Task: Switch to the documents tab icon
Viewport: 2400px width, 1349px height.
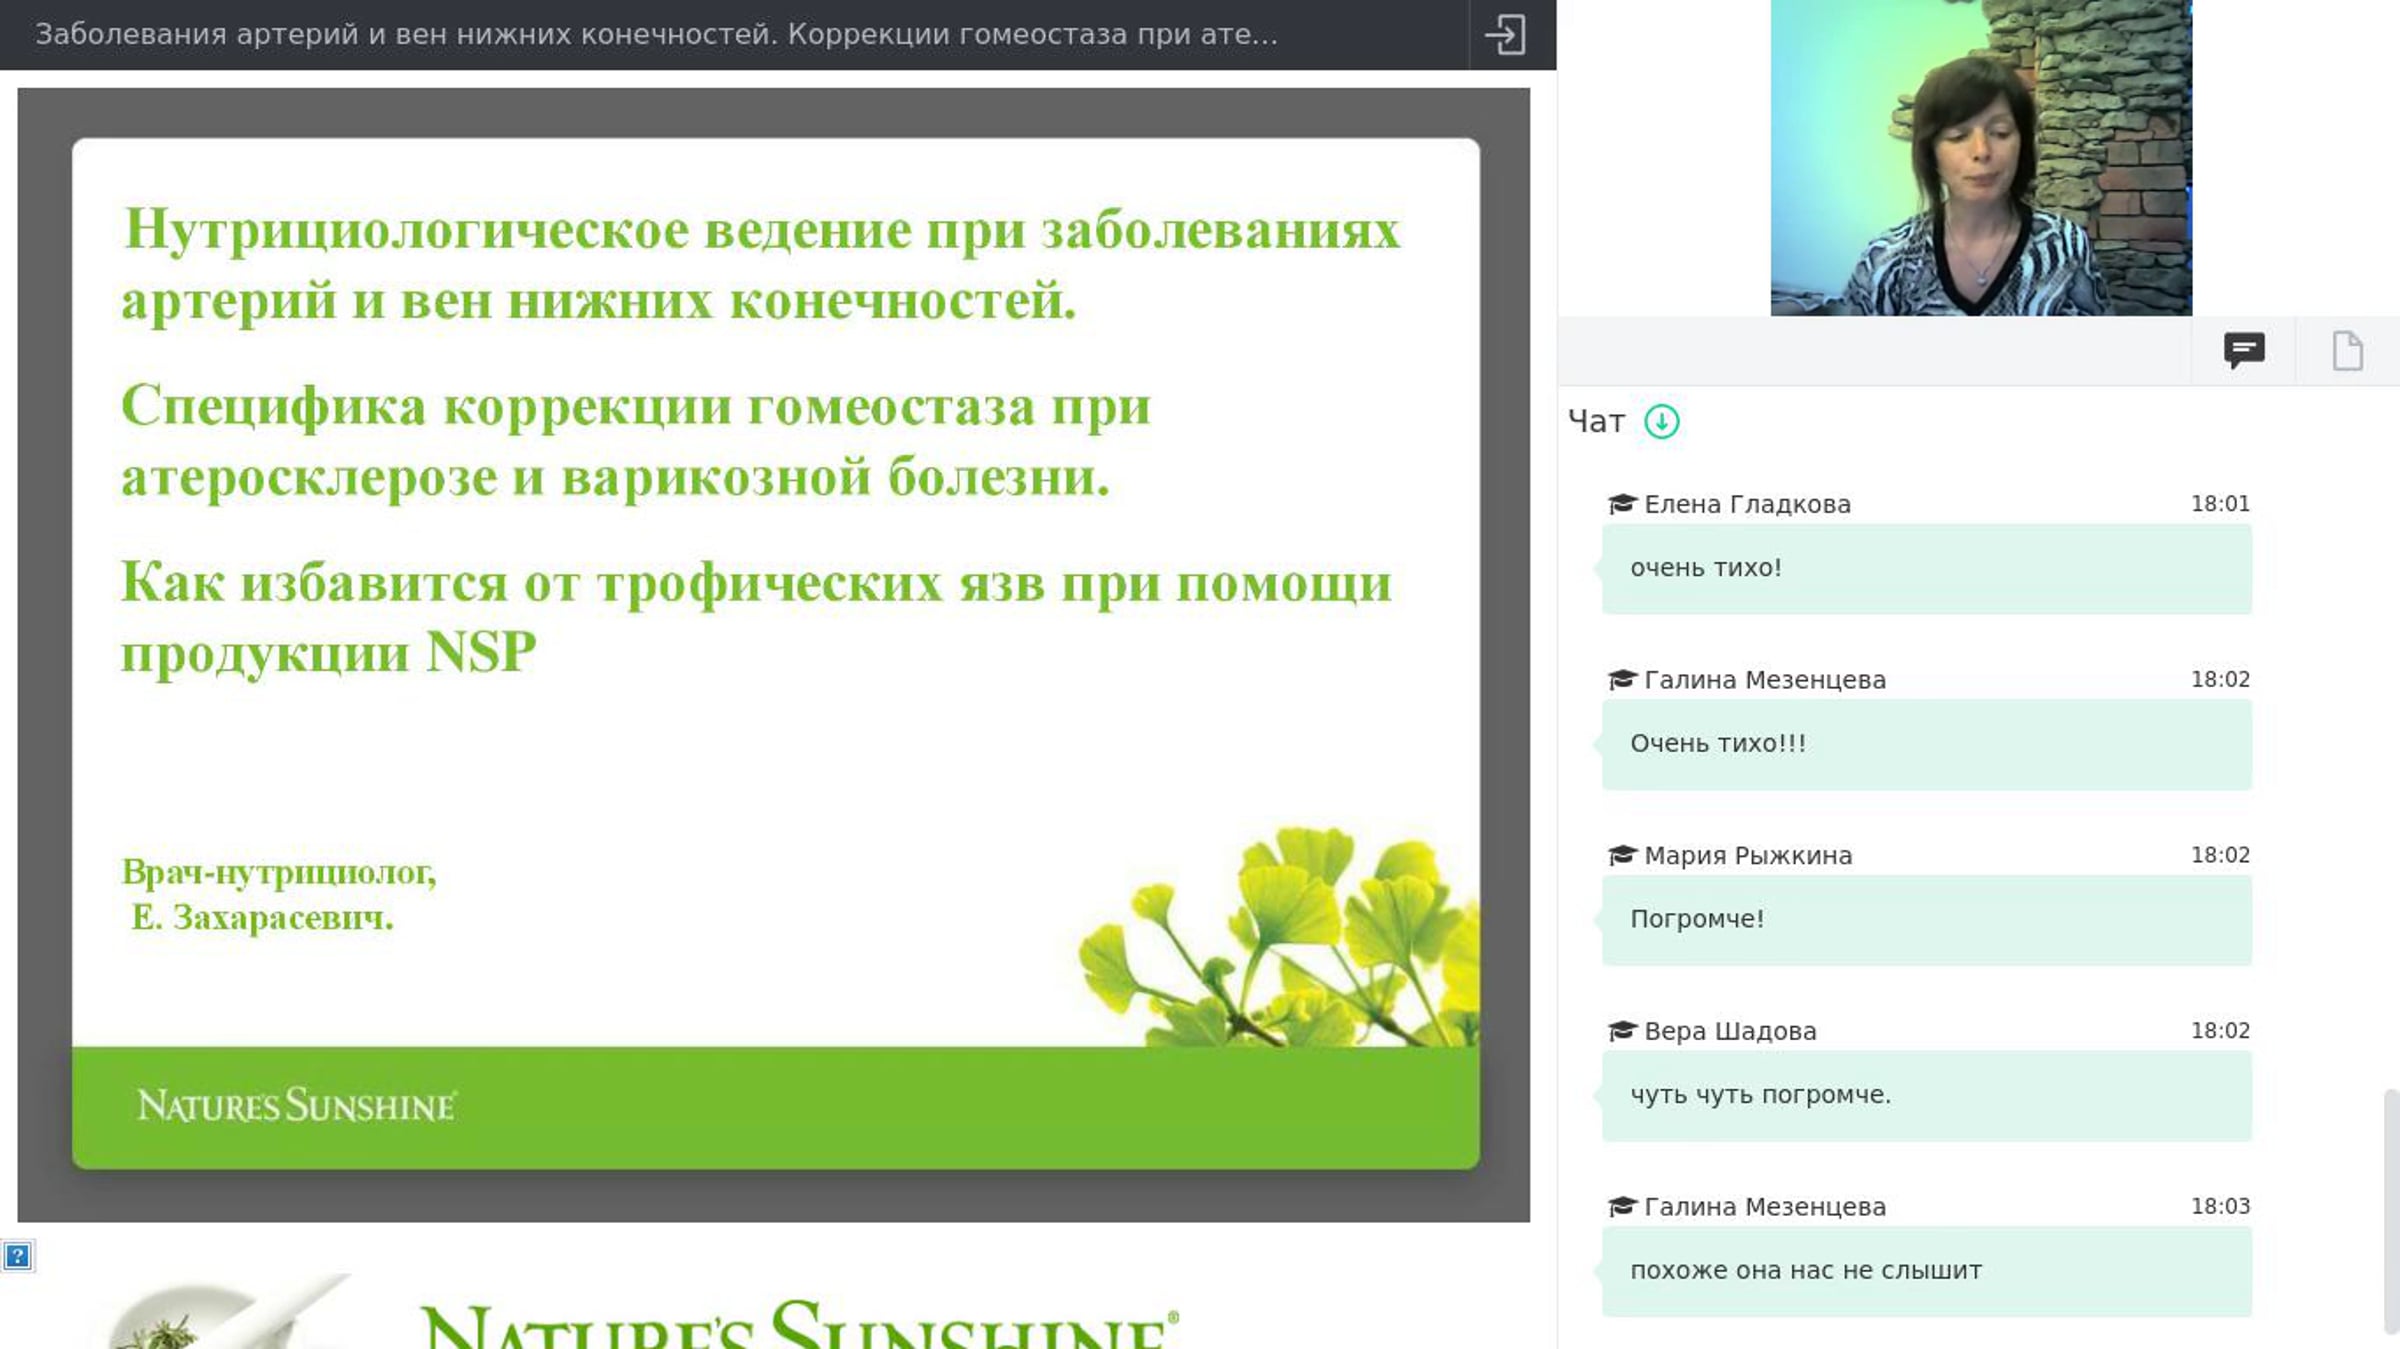Action: tap(2347, 351)
